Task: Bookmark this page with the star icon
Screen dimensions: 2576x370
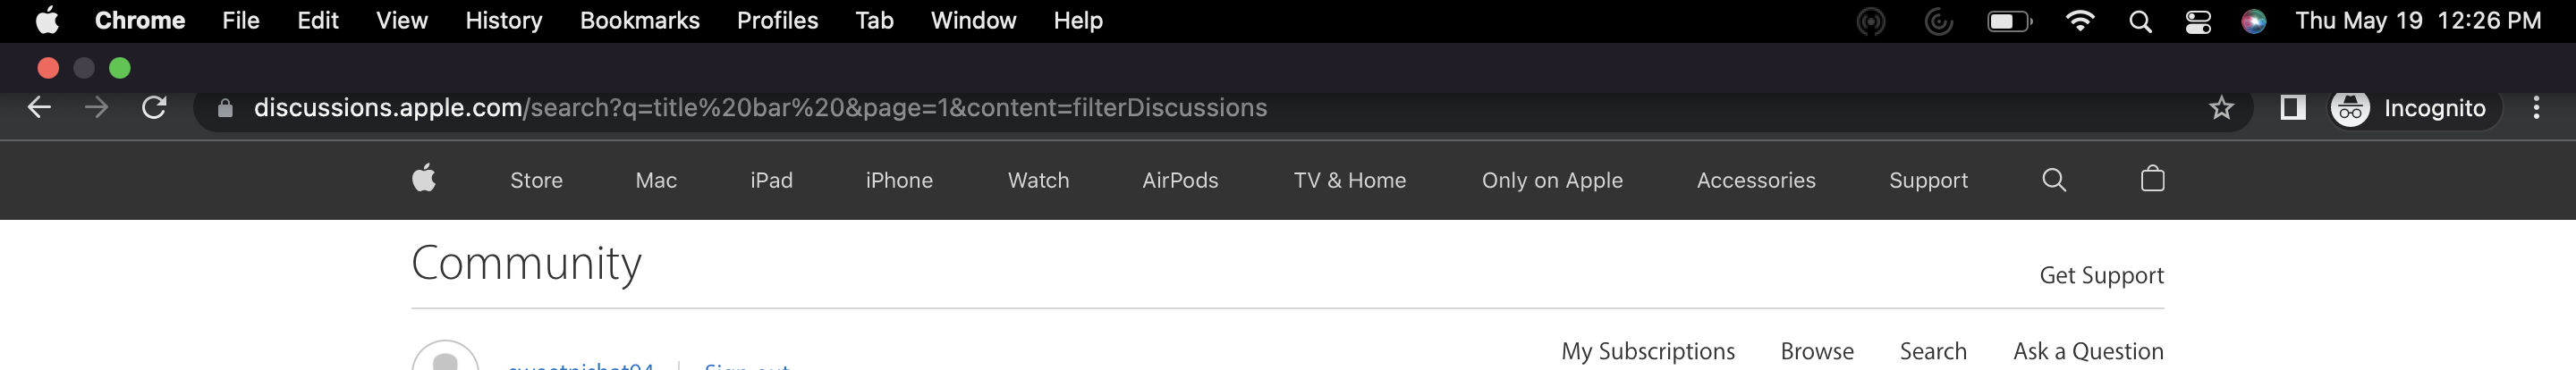Action: (x=2221, y=108)
